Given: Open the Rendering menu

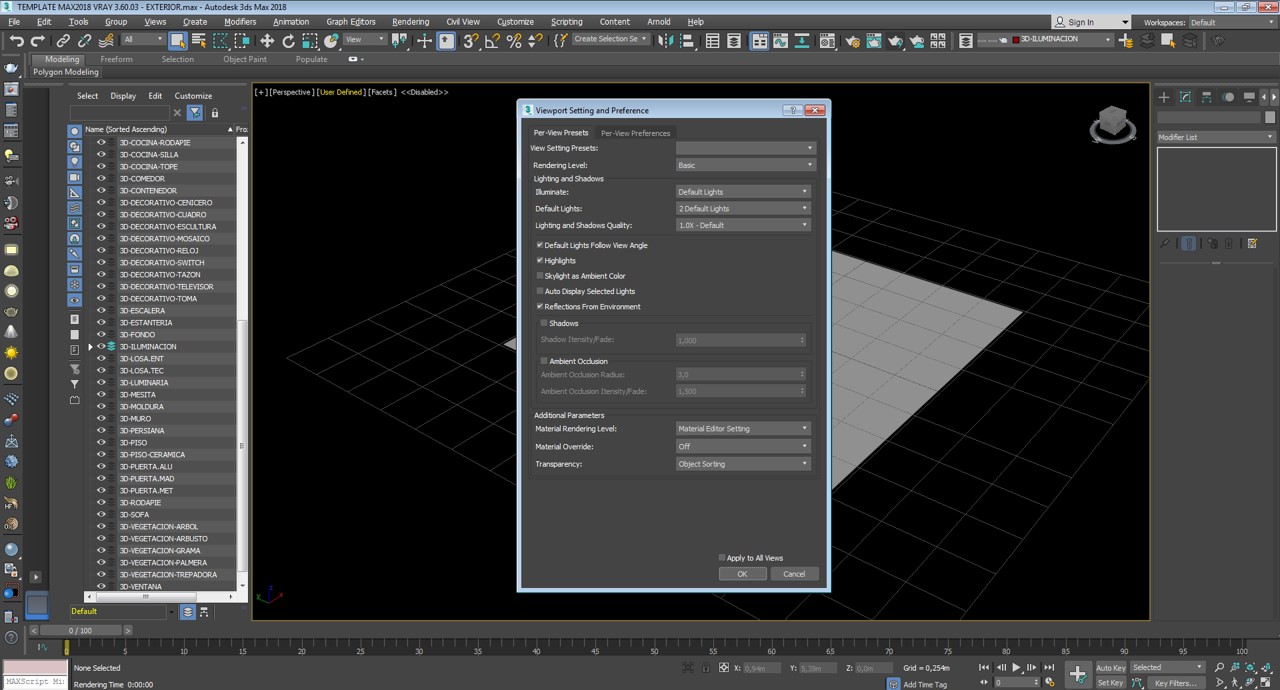Looking at the screenshot, I should coord(410,21).
